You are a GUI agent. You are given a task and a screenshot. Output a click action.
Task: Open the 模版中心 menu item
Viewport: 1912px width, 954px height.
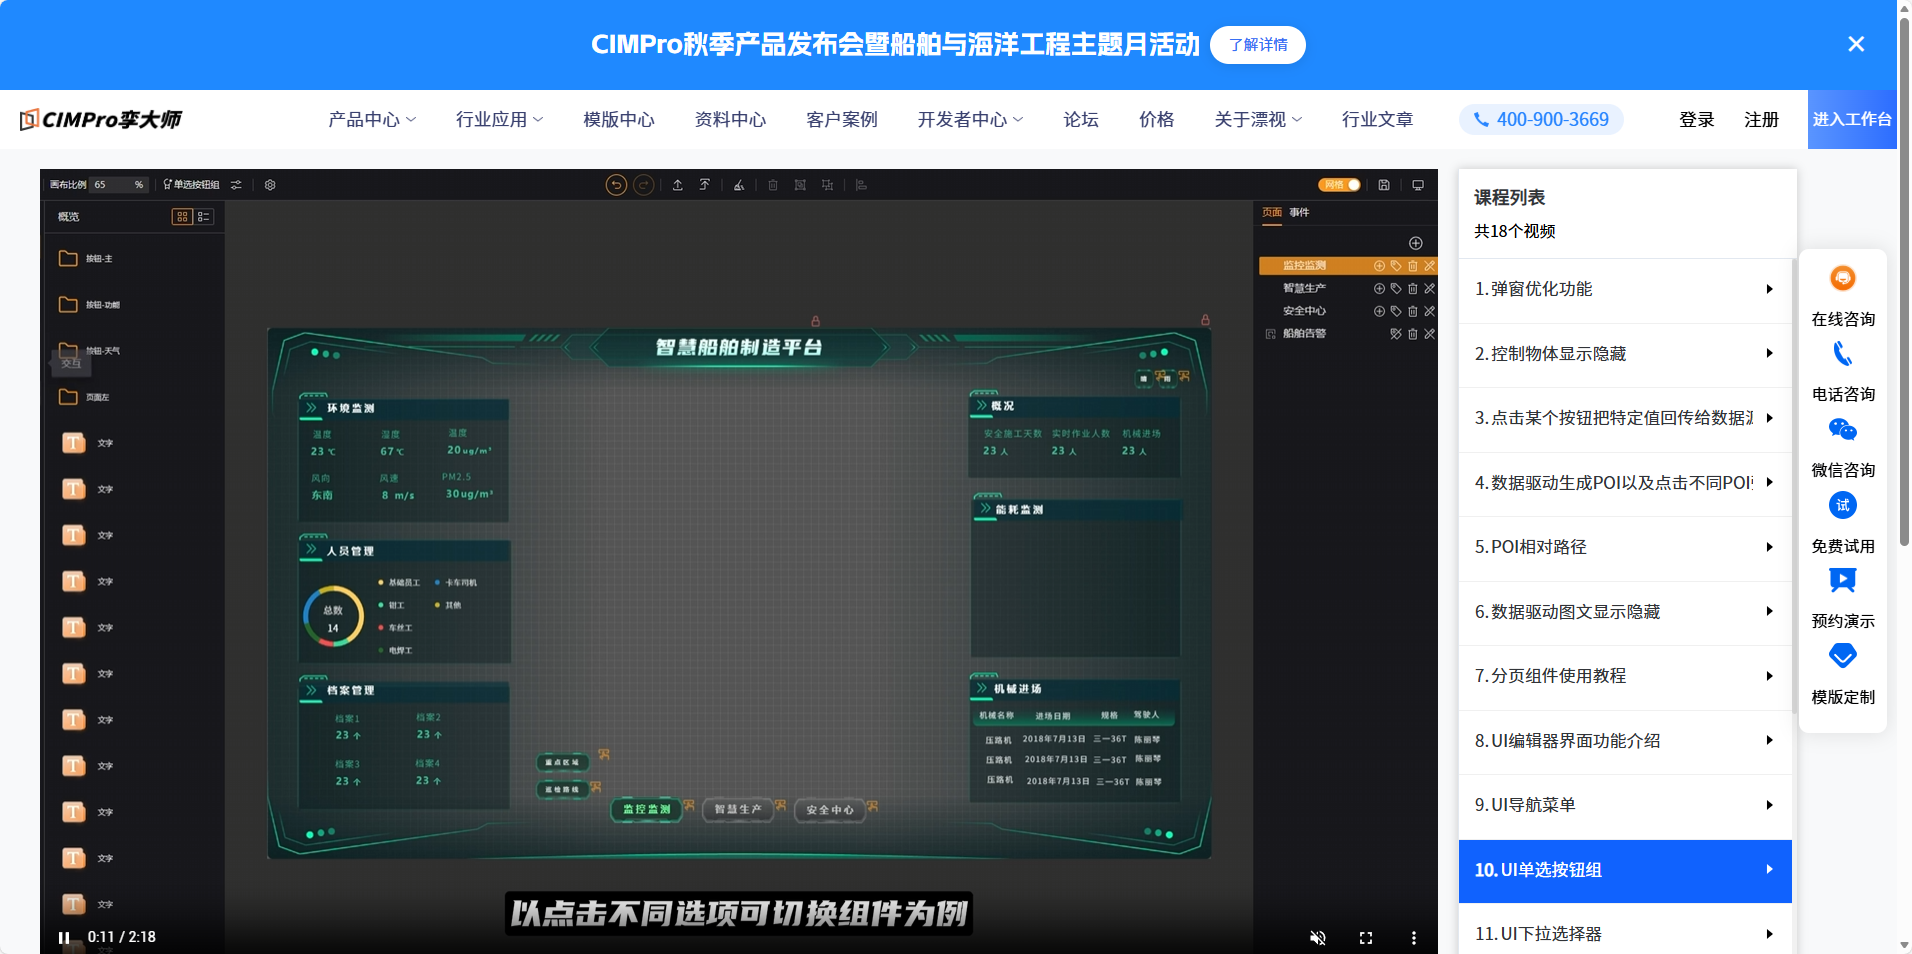coord(619,120)
